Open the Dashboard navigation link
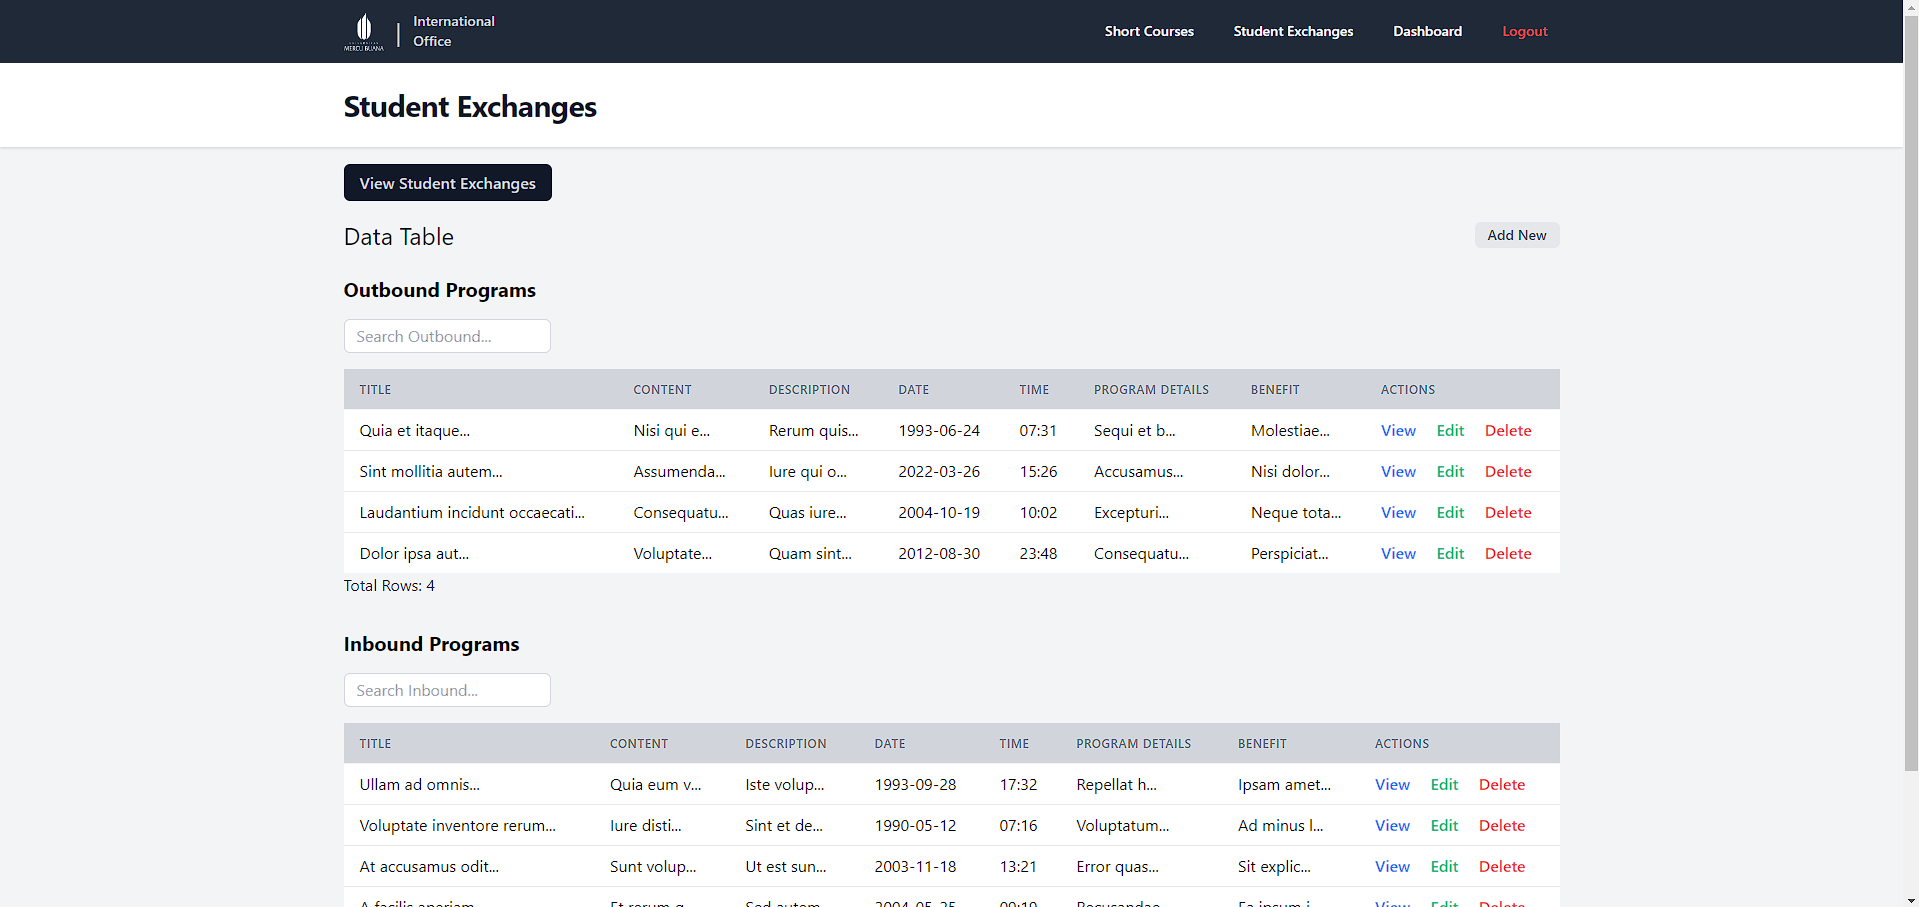Screen dimensions: 1919x907 coord(1427,31)
